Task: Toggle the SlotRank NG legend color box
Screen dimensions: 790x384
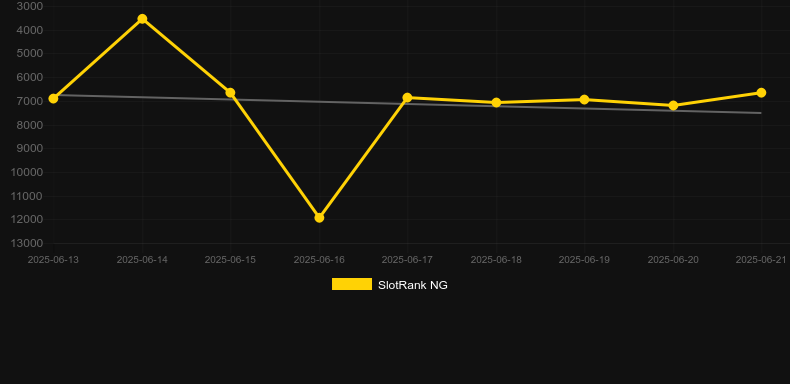Action: 352,284
